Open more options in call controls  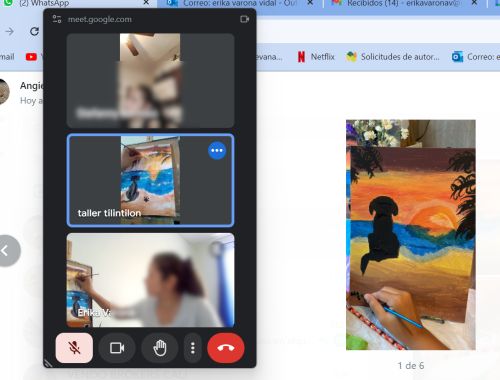coord(193,348)
